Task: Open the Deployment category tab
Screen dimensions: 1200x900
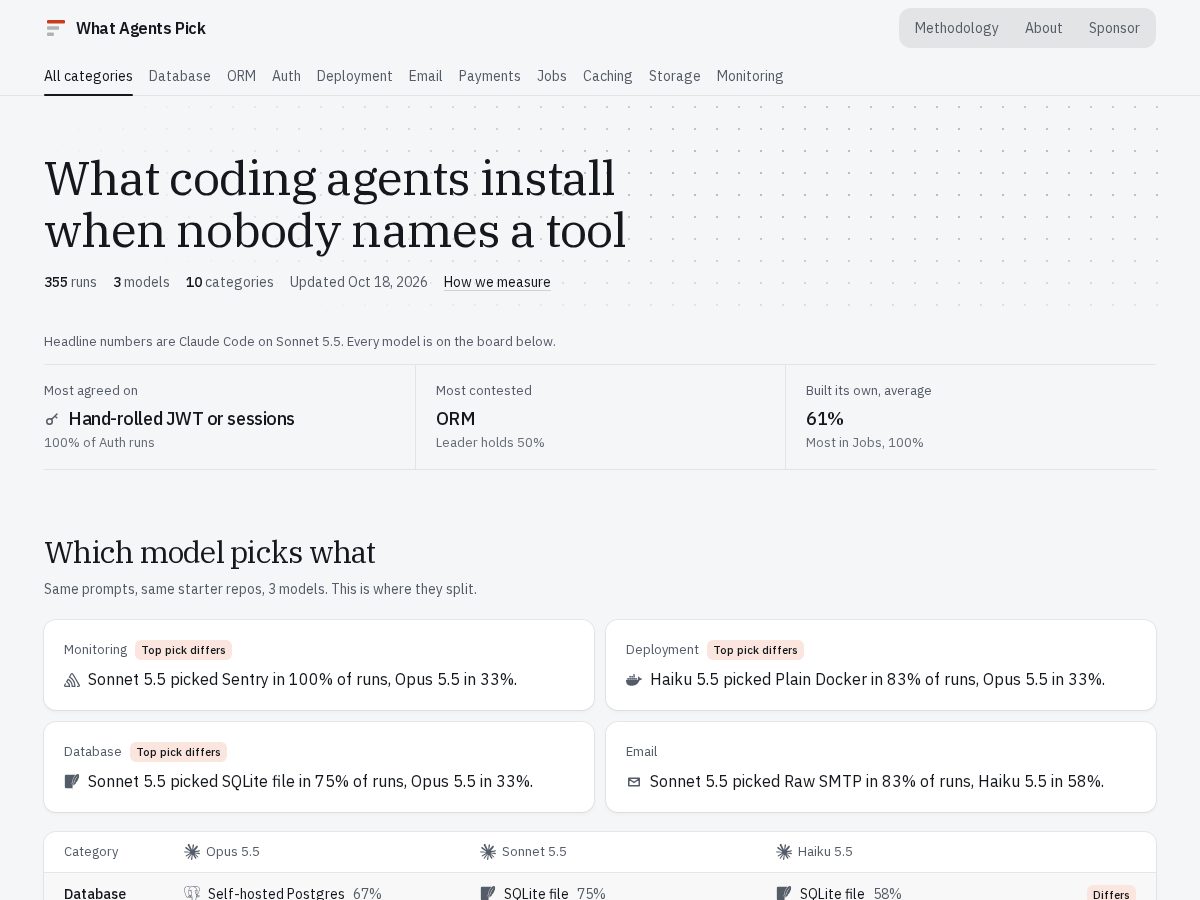Action: coord(355,76)
